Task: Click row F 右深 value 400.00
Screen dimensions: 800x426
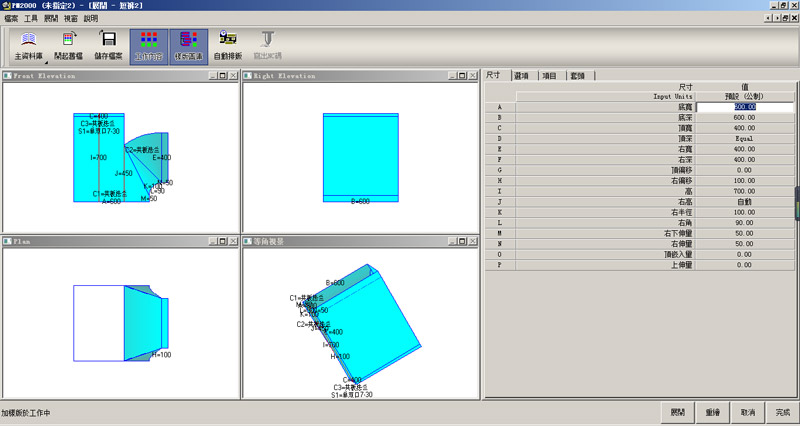Action: click(745, 160)
